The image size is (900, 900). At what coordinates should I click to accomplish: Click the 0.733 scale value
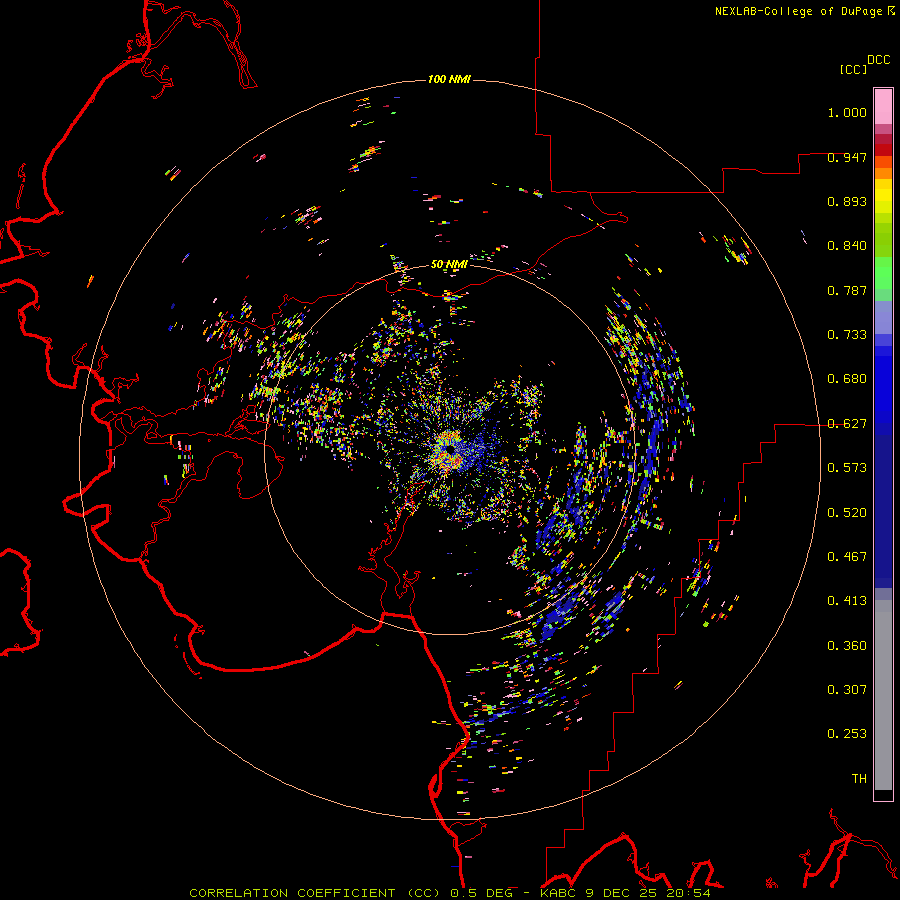[x=847, y=335]
